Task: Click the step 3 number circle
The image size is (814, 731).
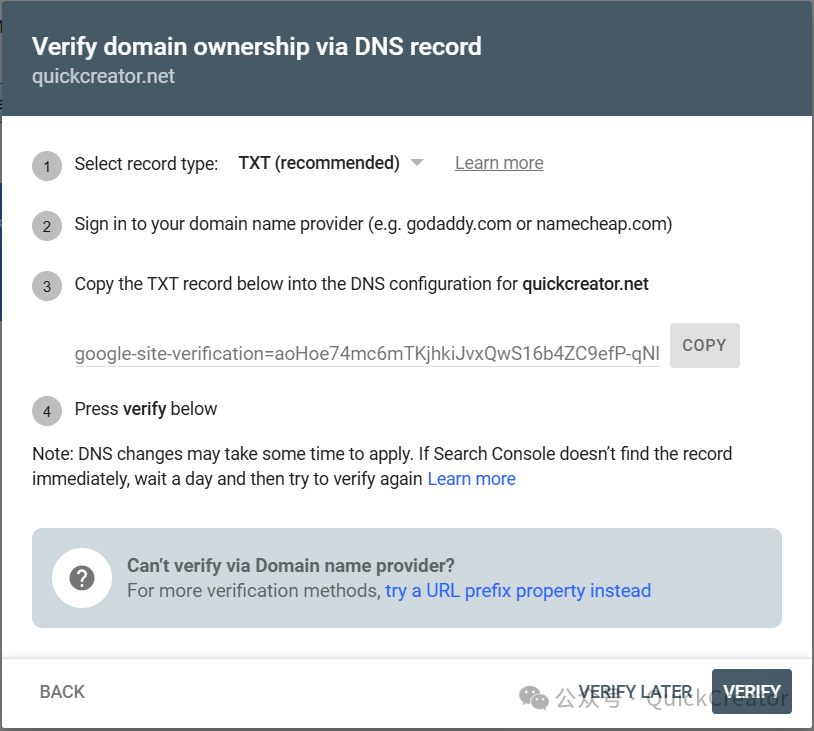Action: (47, 287)
